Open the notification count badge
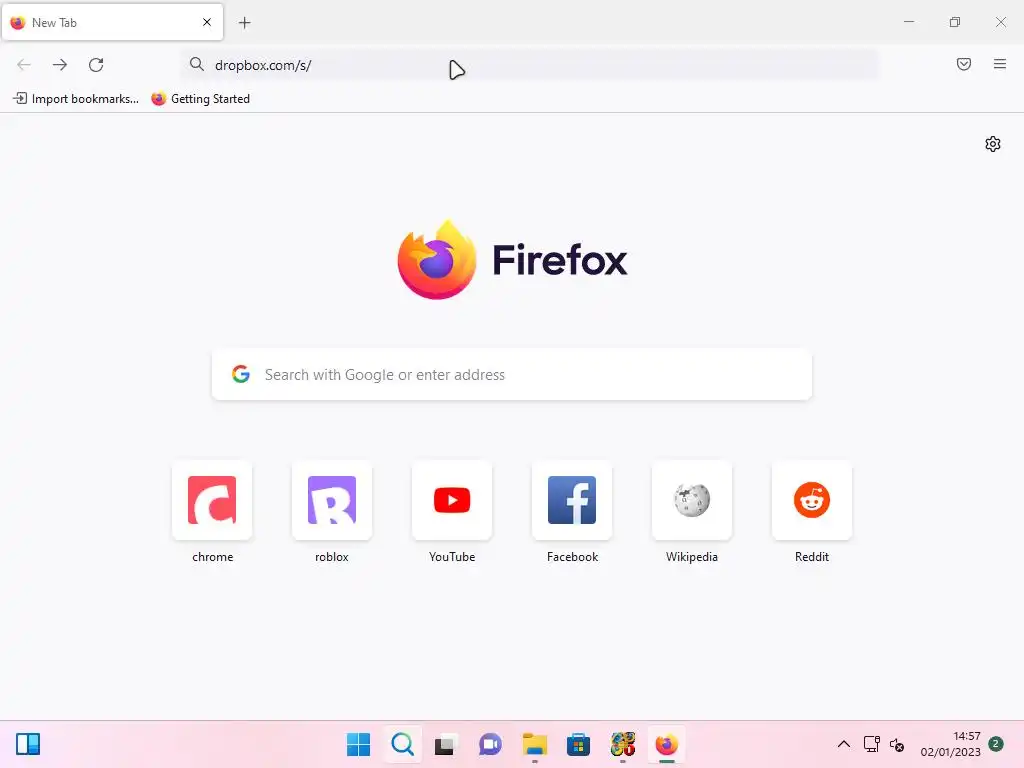 coord(996,743)
